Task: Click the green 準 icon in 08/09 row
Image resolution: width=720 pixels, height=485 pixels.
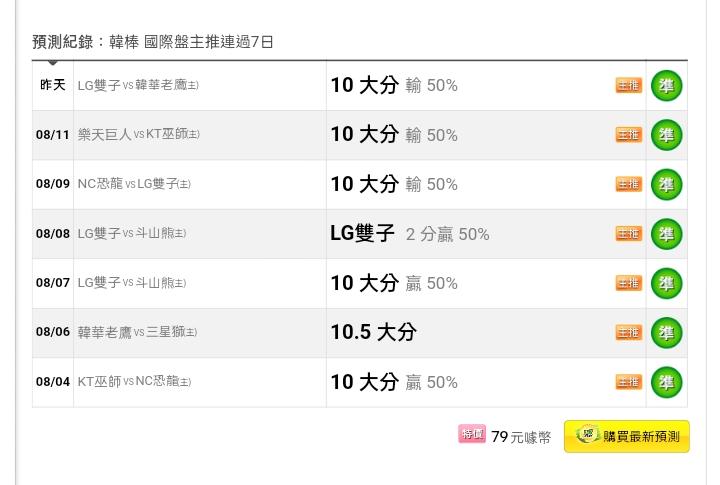Action: point(666,185)
